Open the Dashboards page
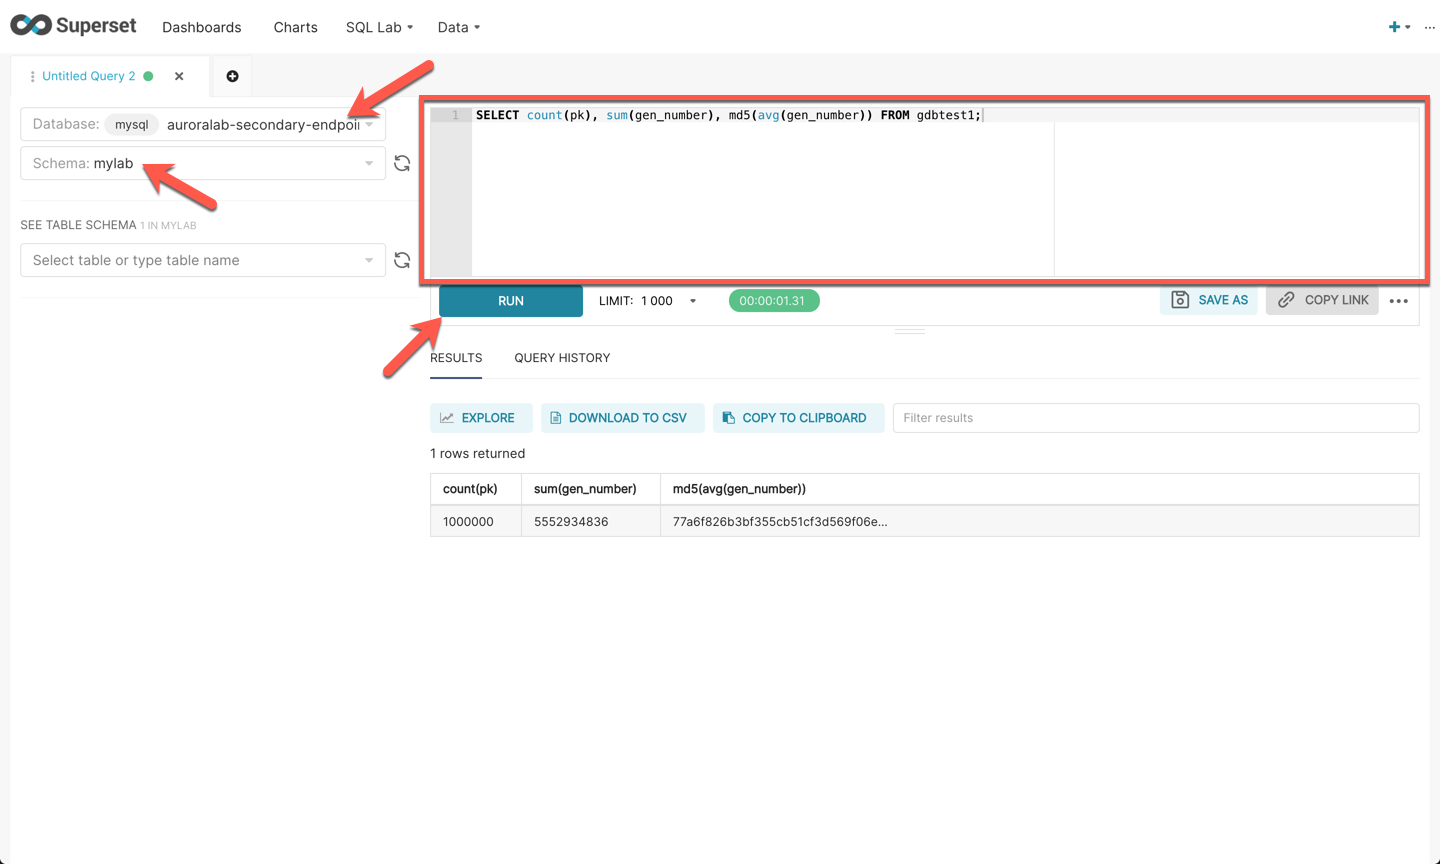 click(x=201, y=27)
